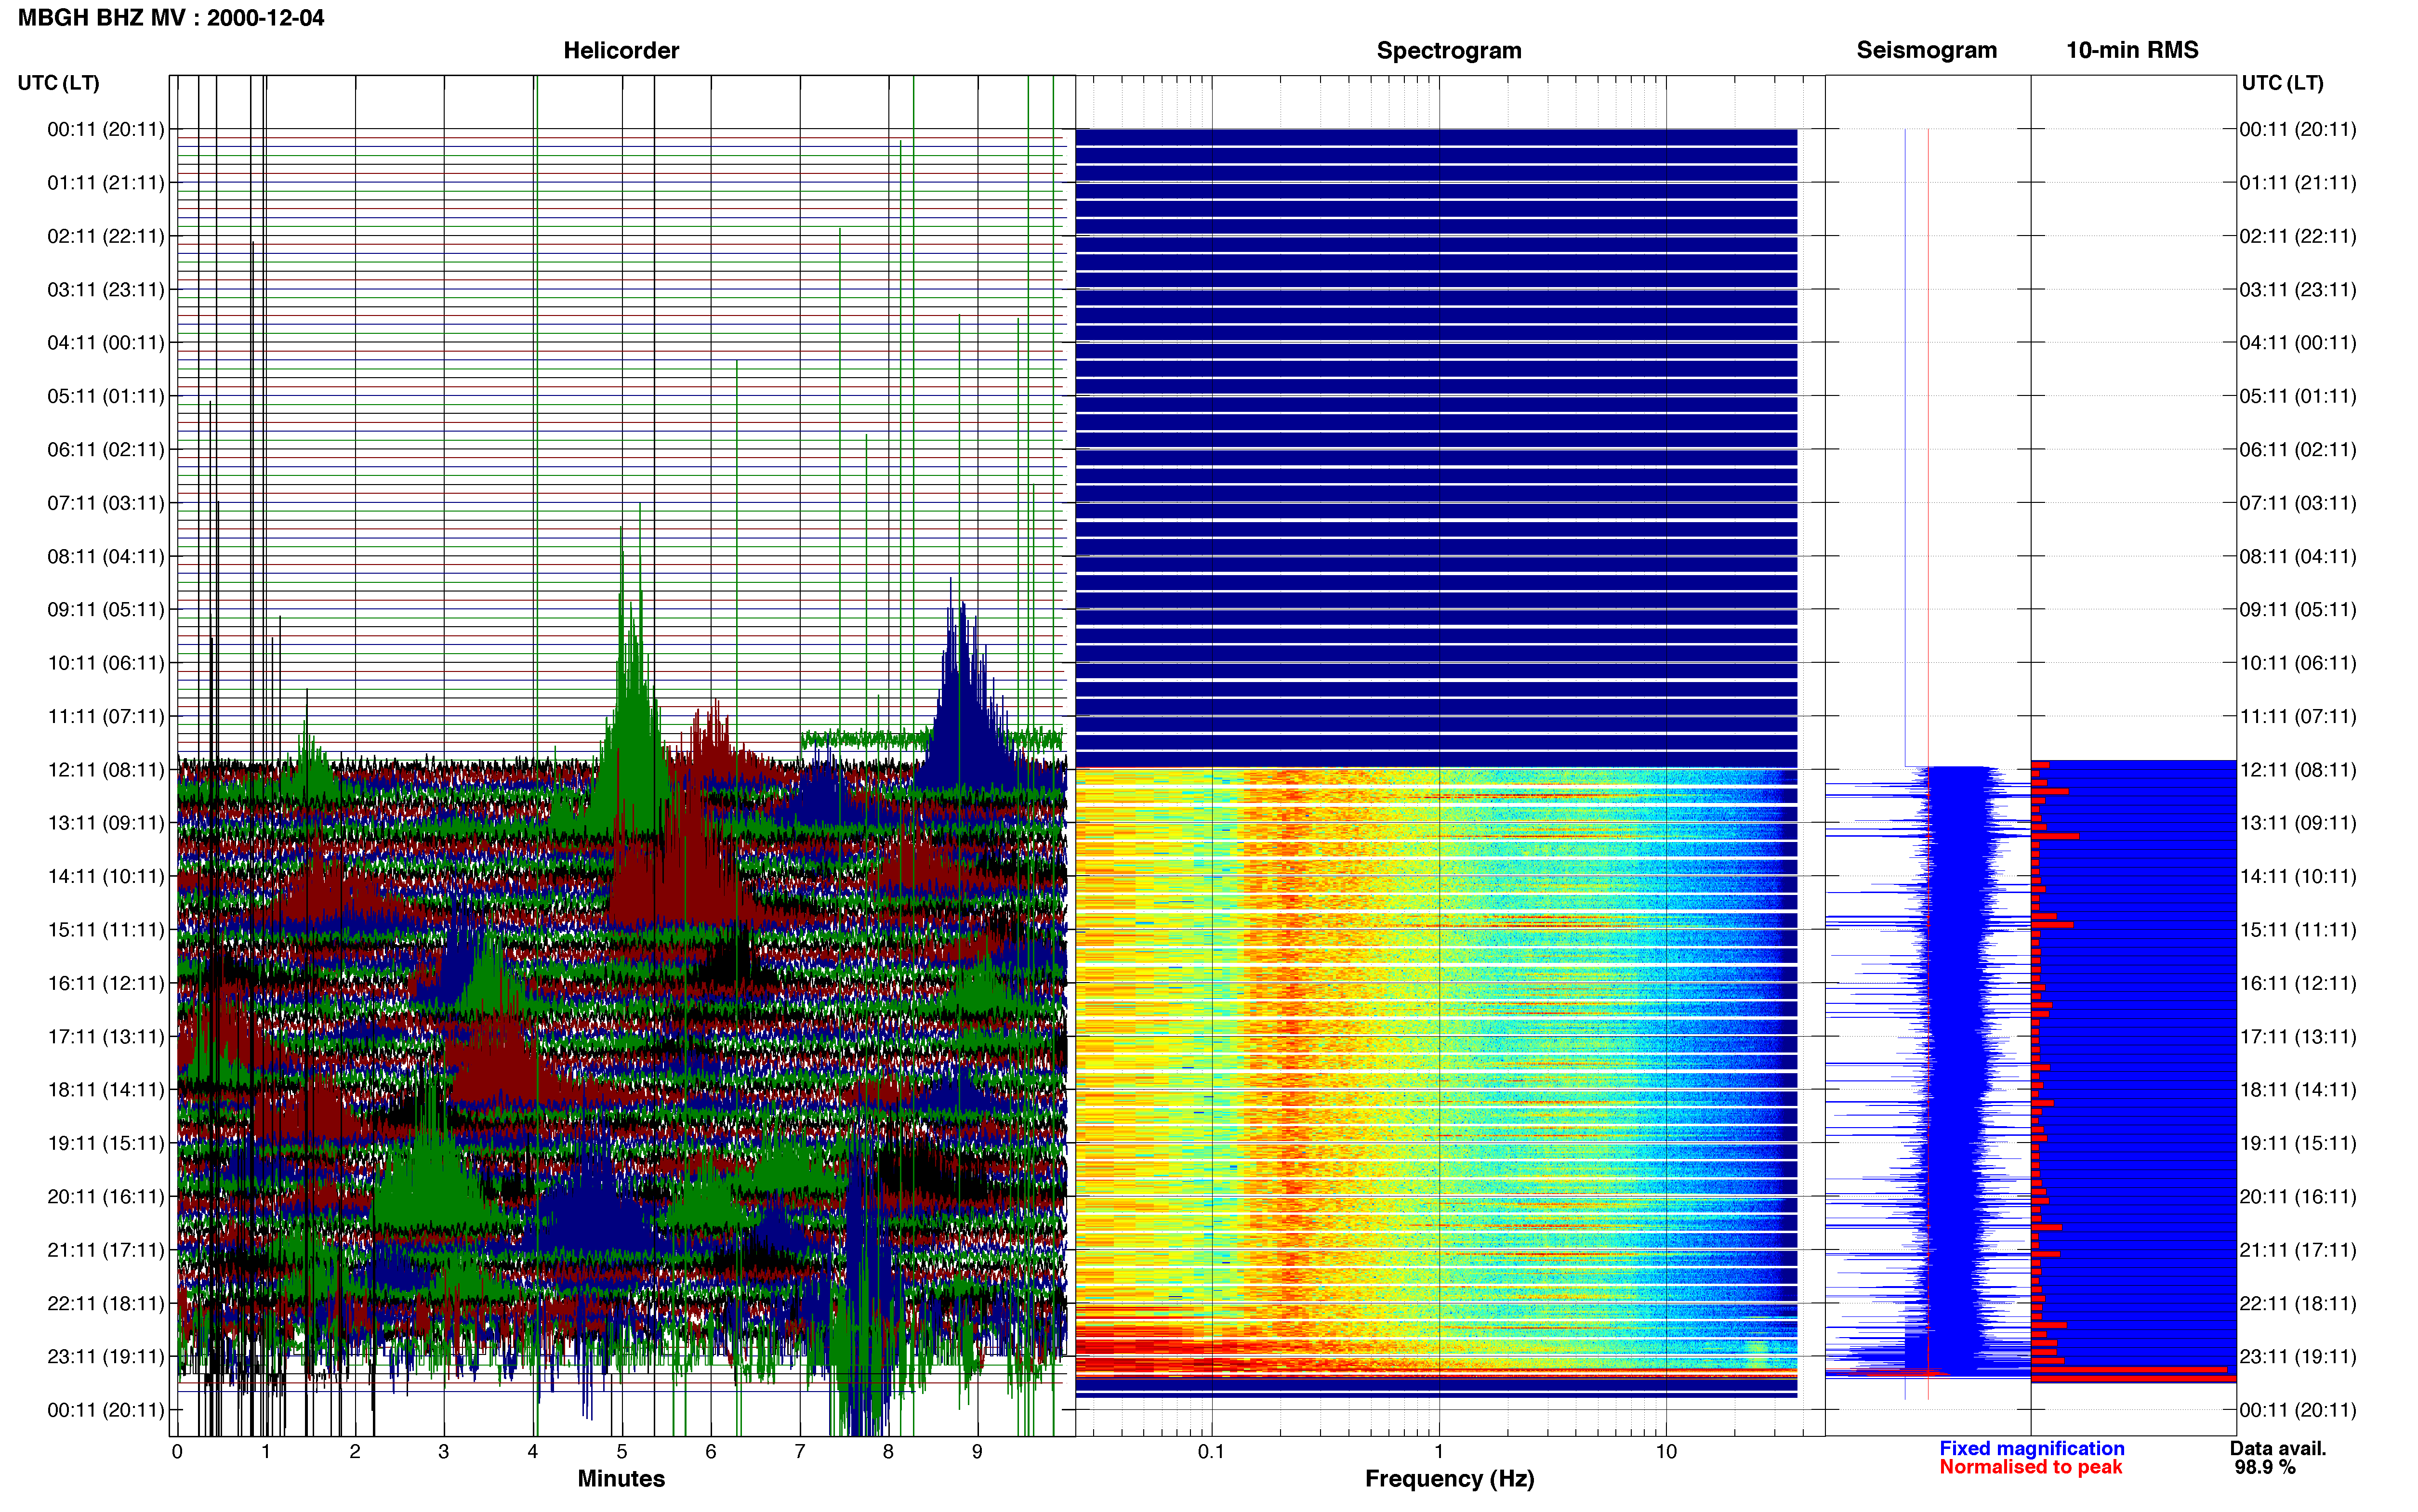The image size is (2418, 1512).
Task: Click the left '04:11 (00:11)' time label
Action: (106, 343)
